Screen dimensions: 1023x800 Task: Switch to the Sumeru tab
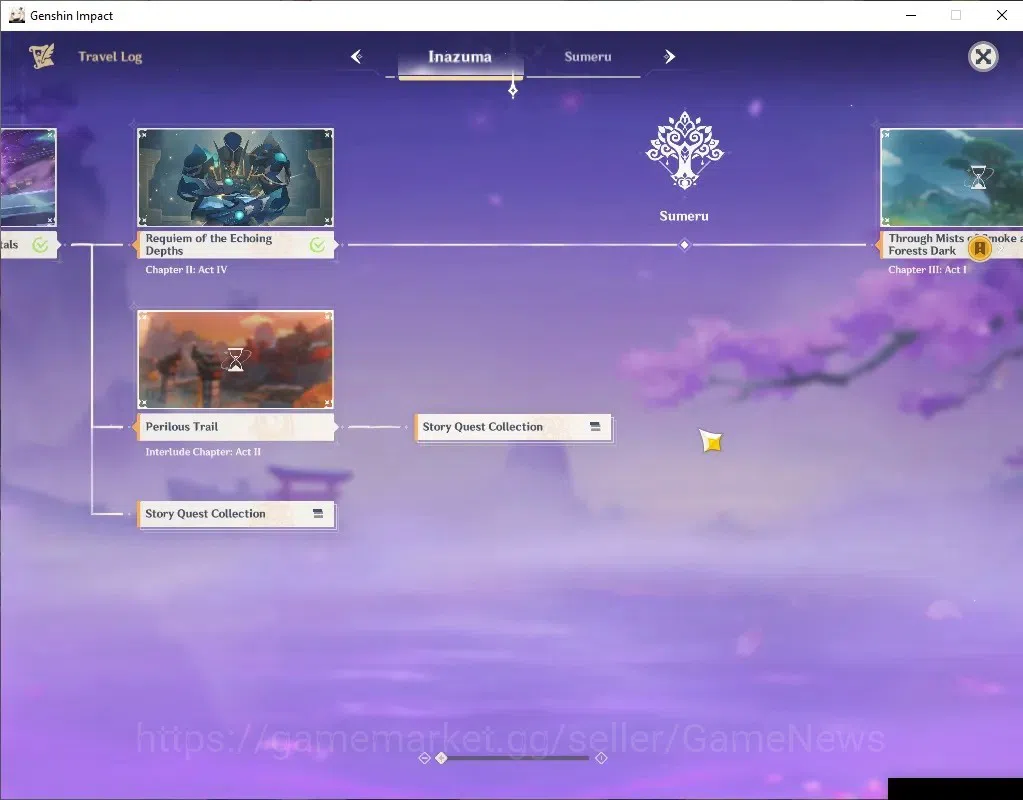[588, 57]
